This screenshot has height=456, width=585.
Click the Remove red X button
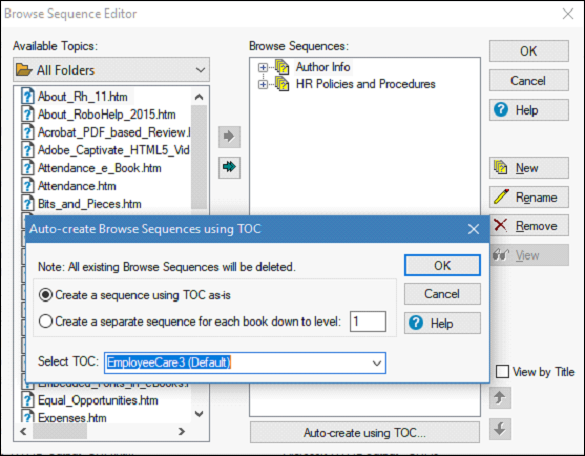pos(529,225)
